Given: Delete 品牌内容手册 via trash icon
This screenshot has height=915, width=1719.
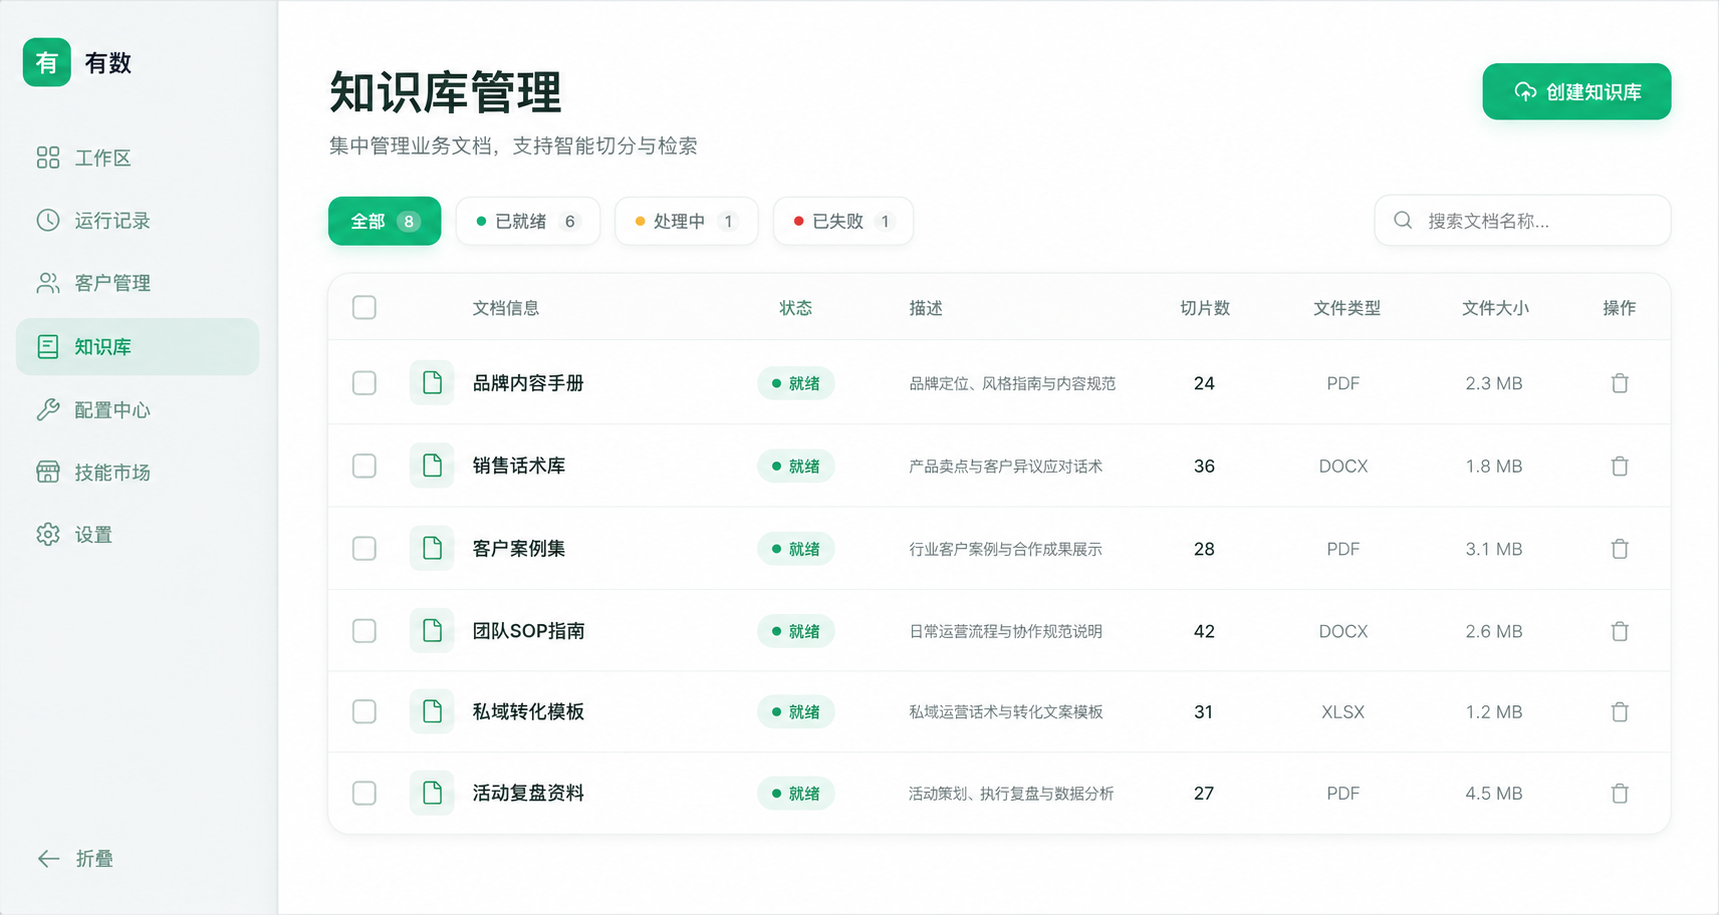Looking at the screenshot, I should (1620, 383).
